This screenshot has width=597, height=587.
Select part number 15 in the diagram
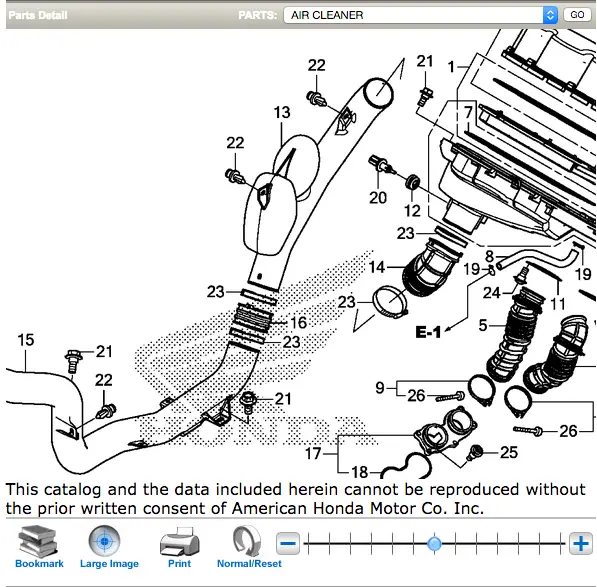click(26, 340)
